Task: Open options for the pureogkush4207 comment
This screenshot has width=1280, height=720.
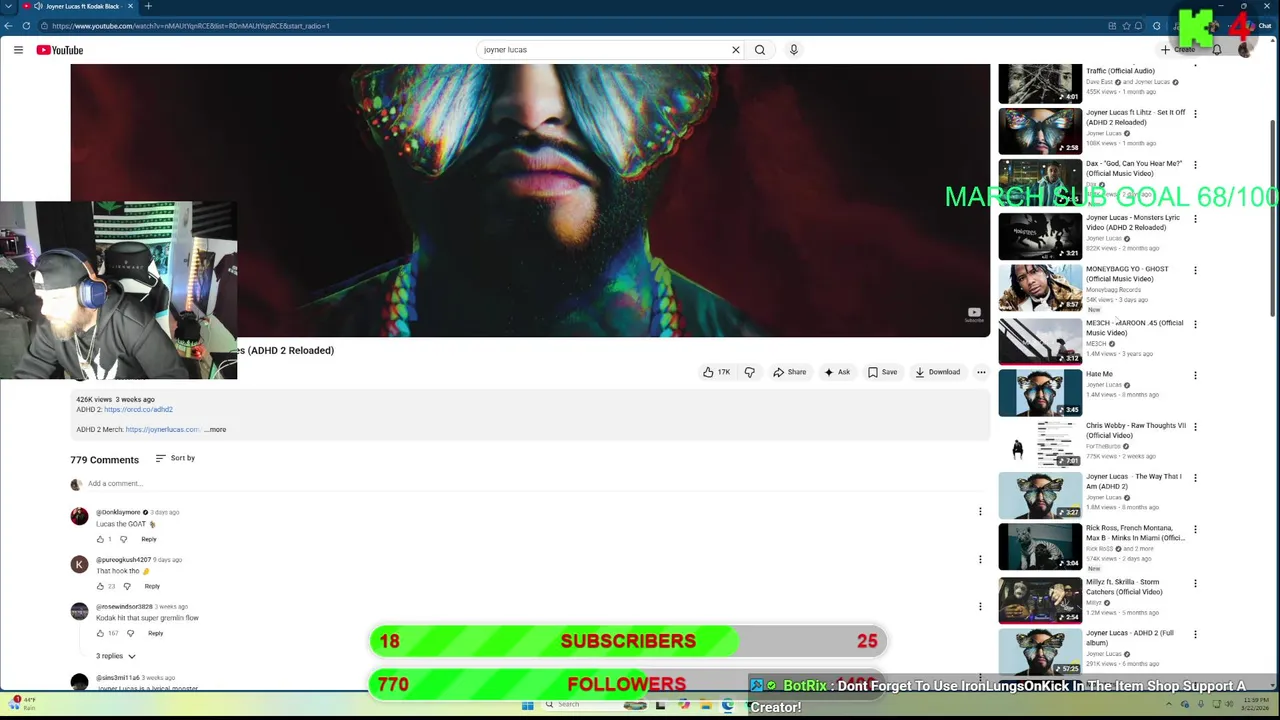Action: pos(980,559)
